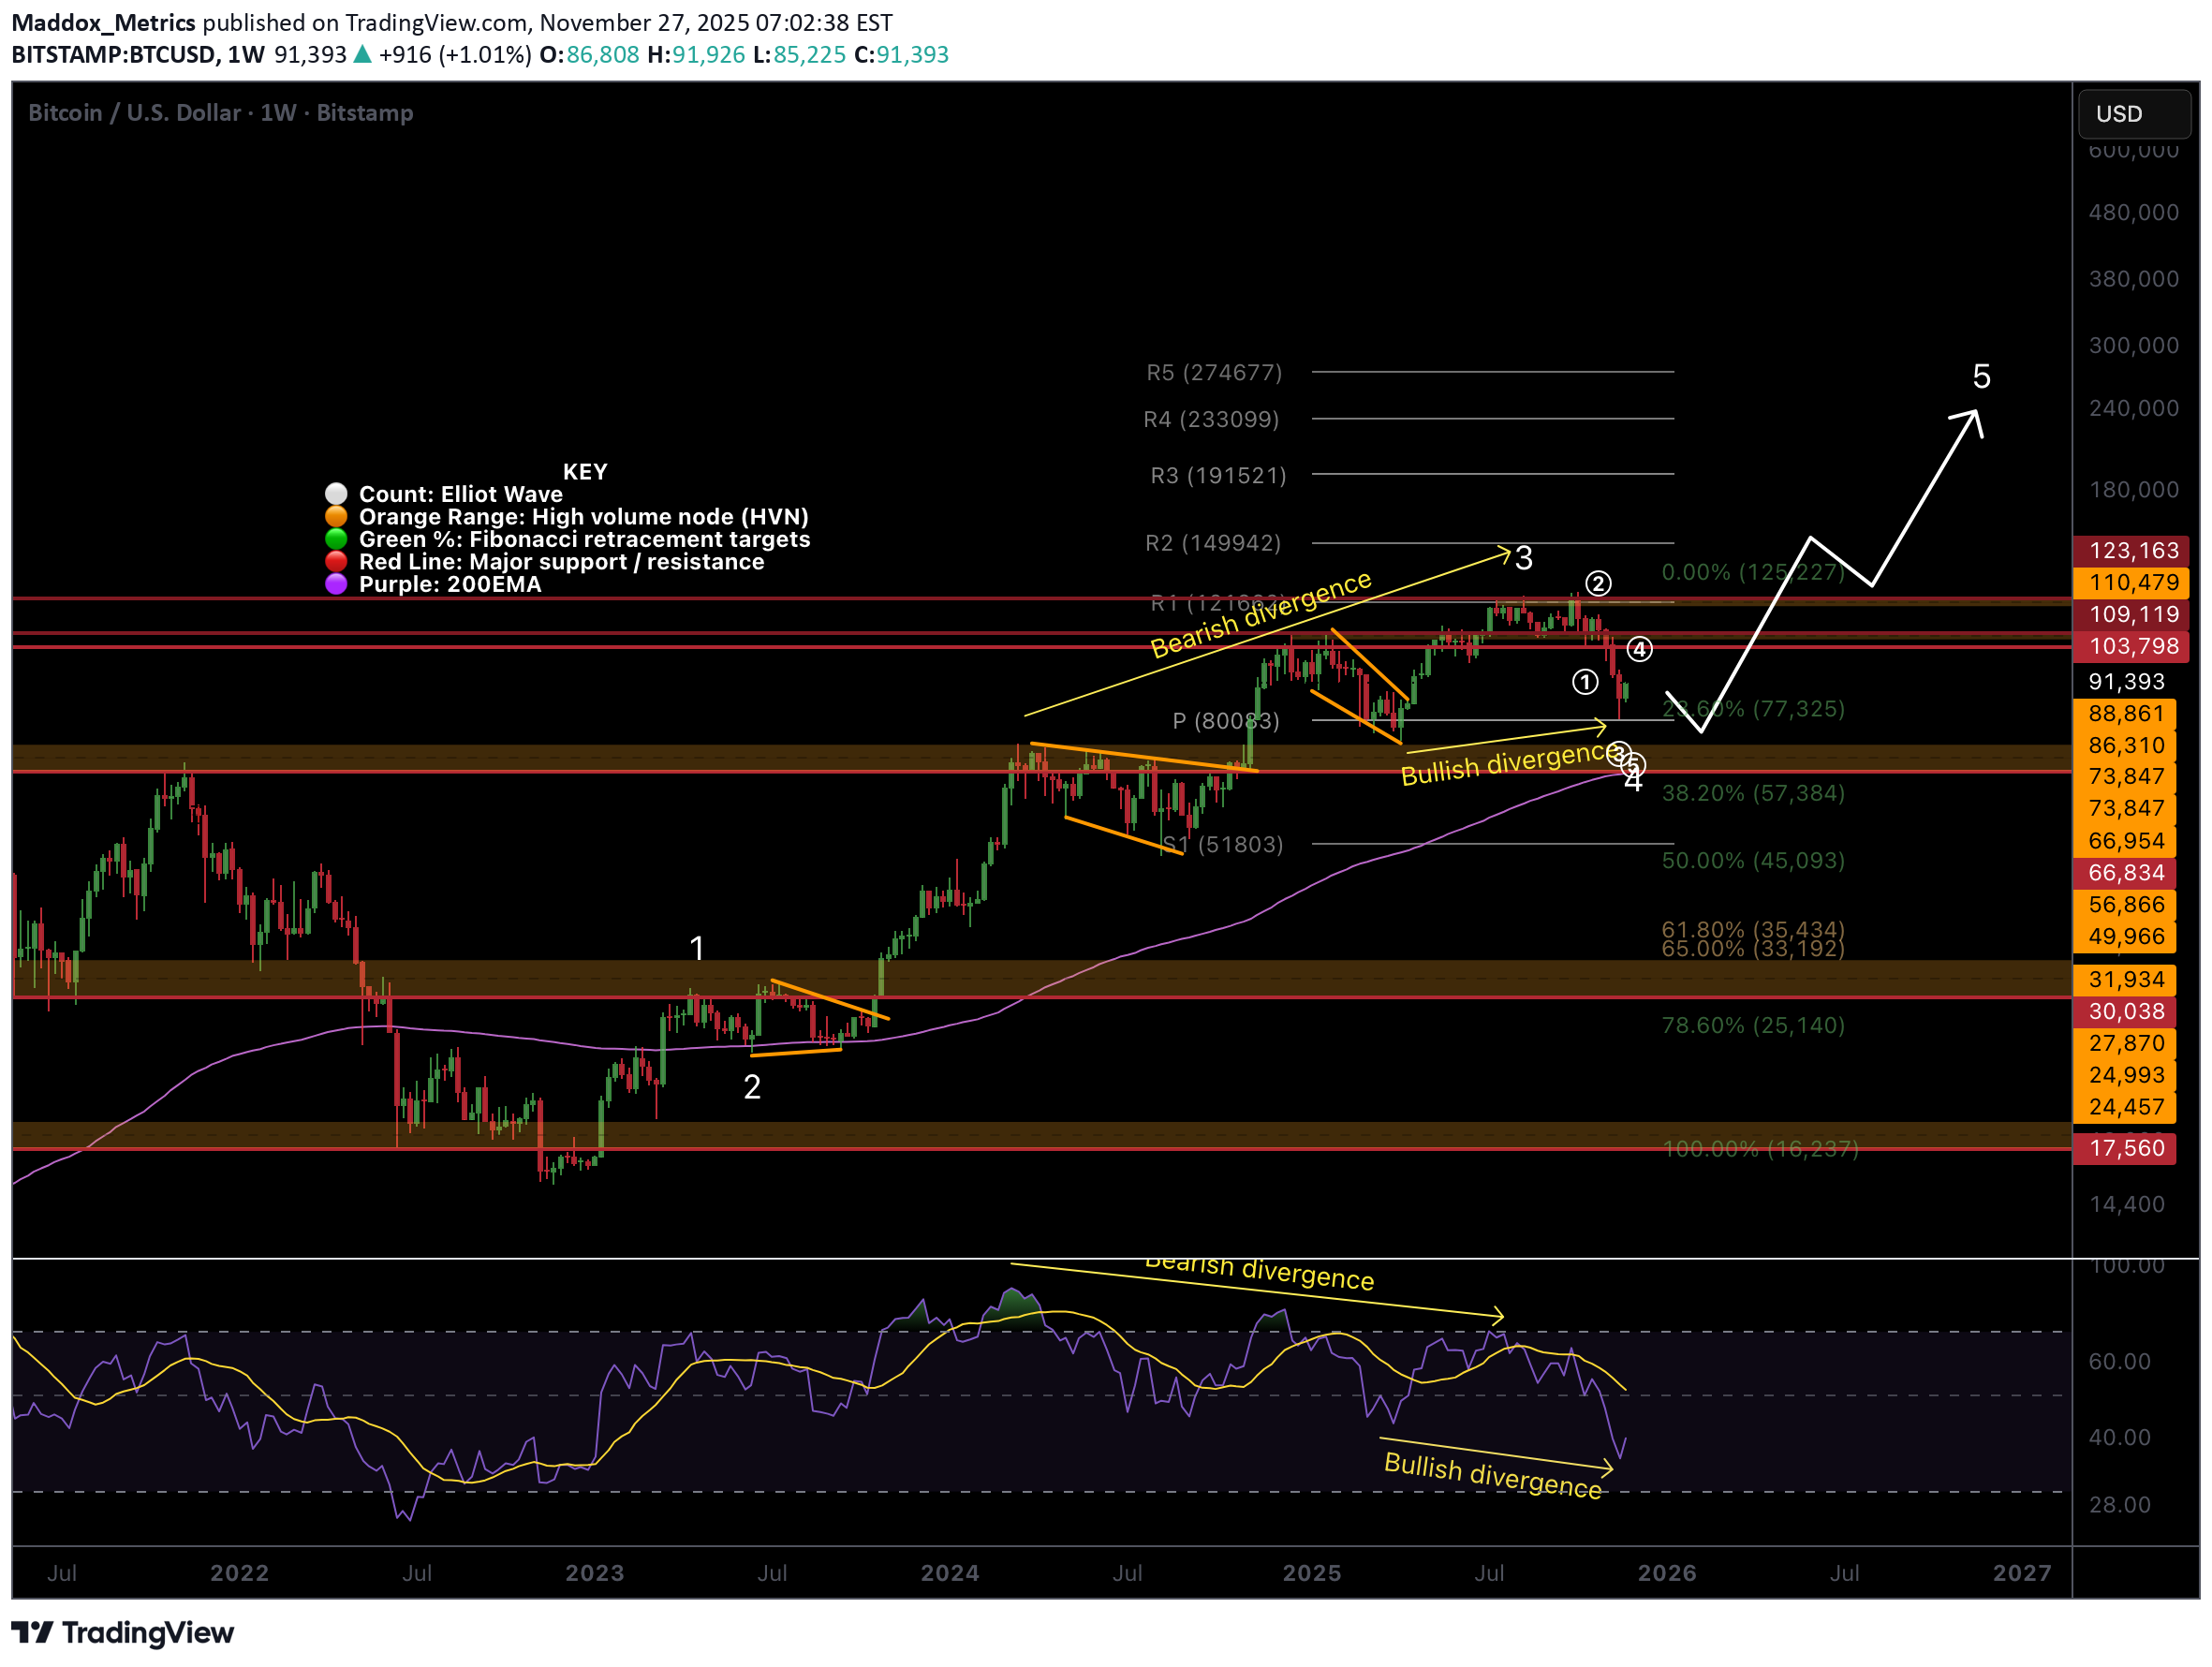
Task: Select the white Elliot Wave count dot in KEY
Action: tap(336, 493)
